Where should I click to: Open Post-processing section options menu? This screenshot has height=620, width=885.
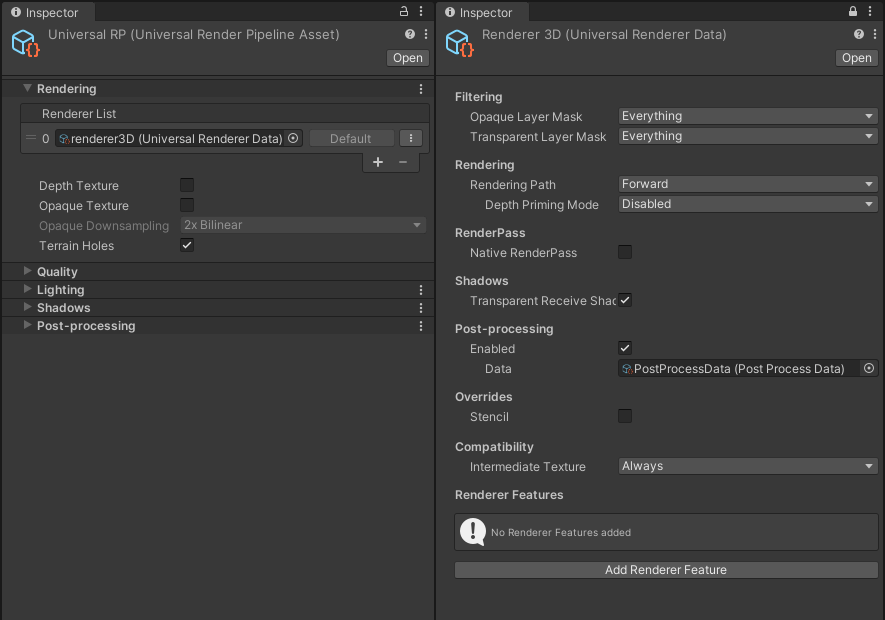click(x=421, y=326)
